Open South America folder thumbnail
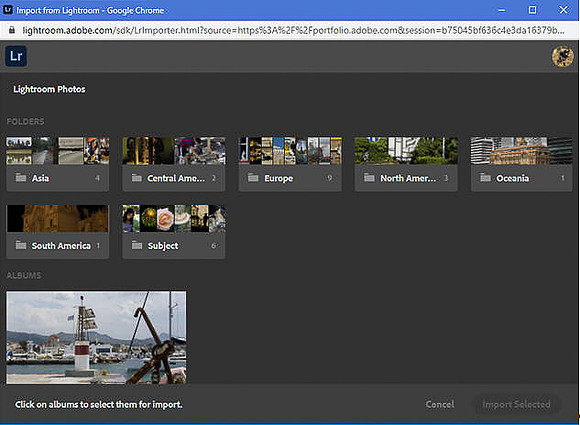This screenshot has width=580, height=425. coord(58,219)
